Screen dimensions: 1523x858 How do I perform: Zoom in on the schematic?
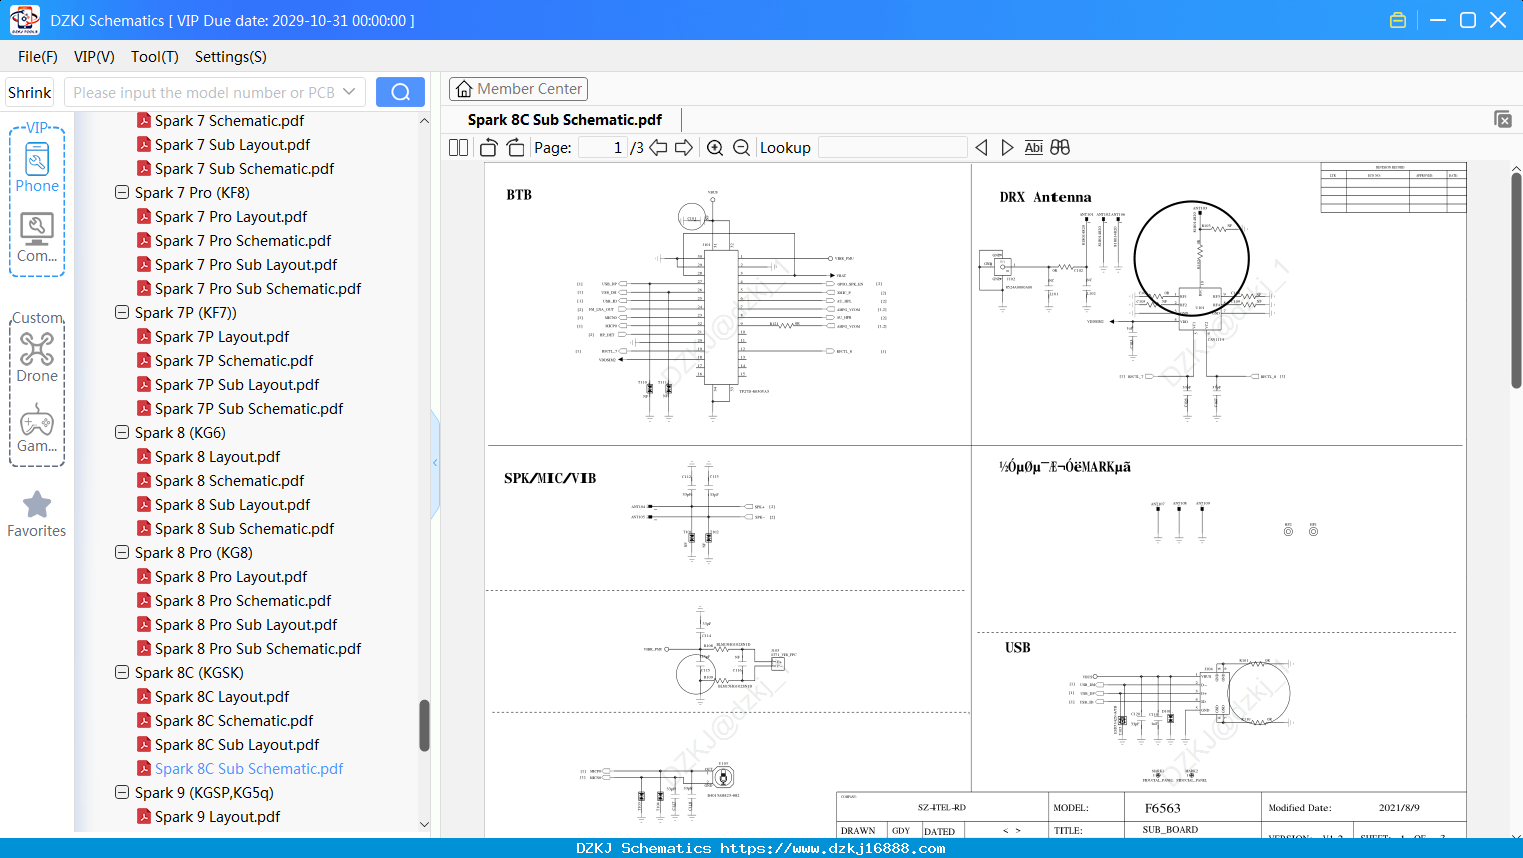pos(715,147)
